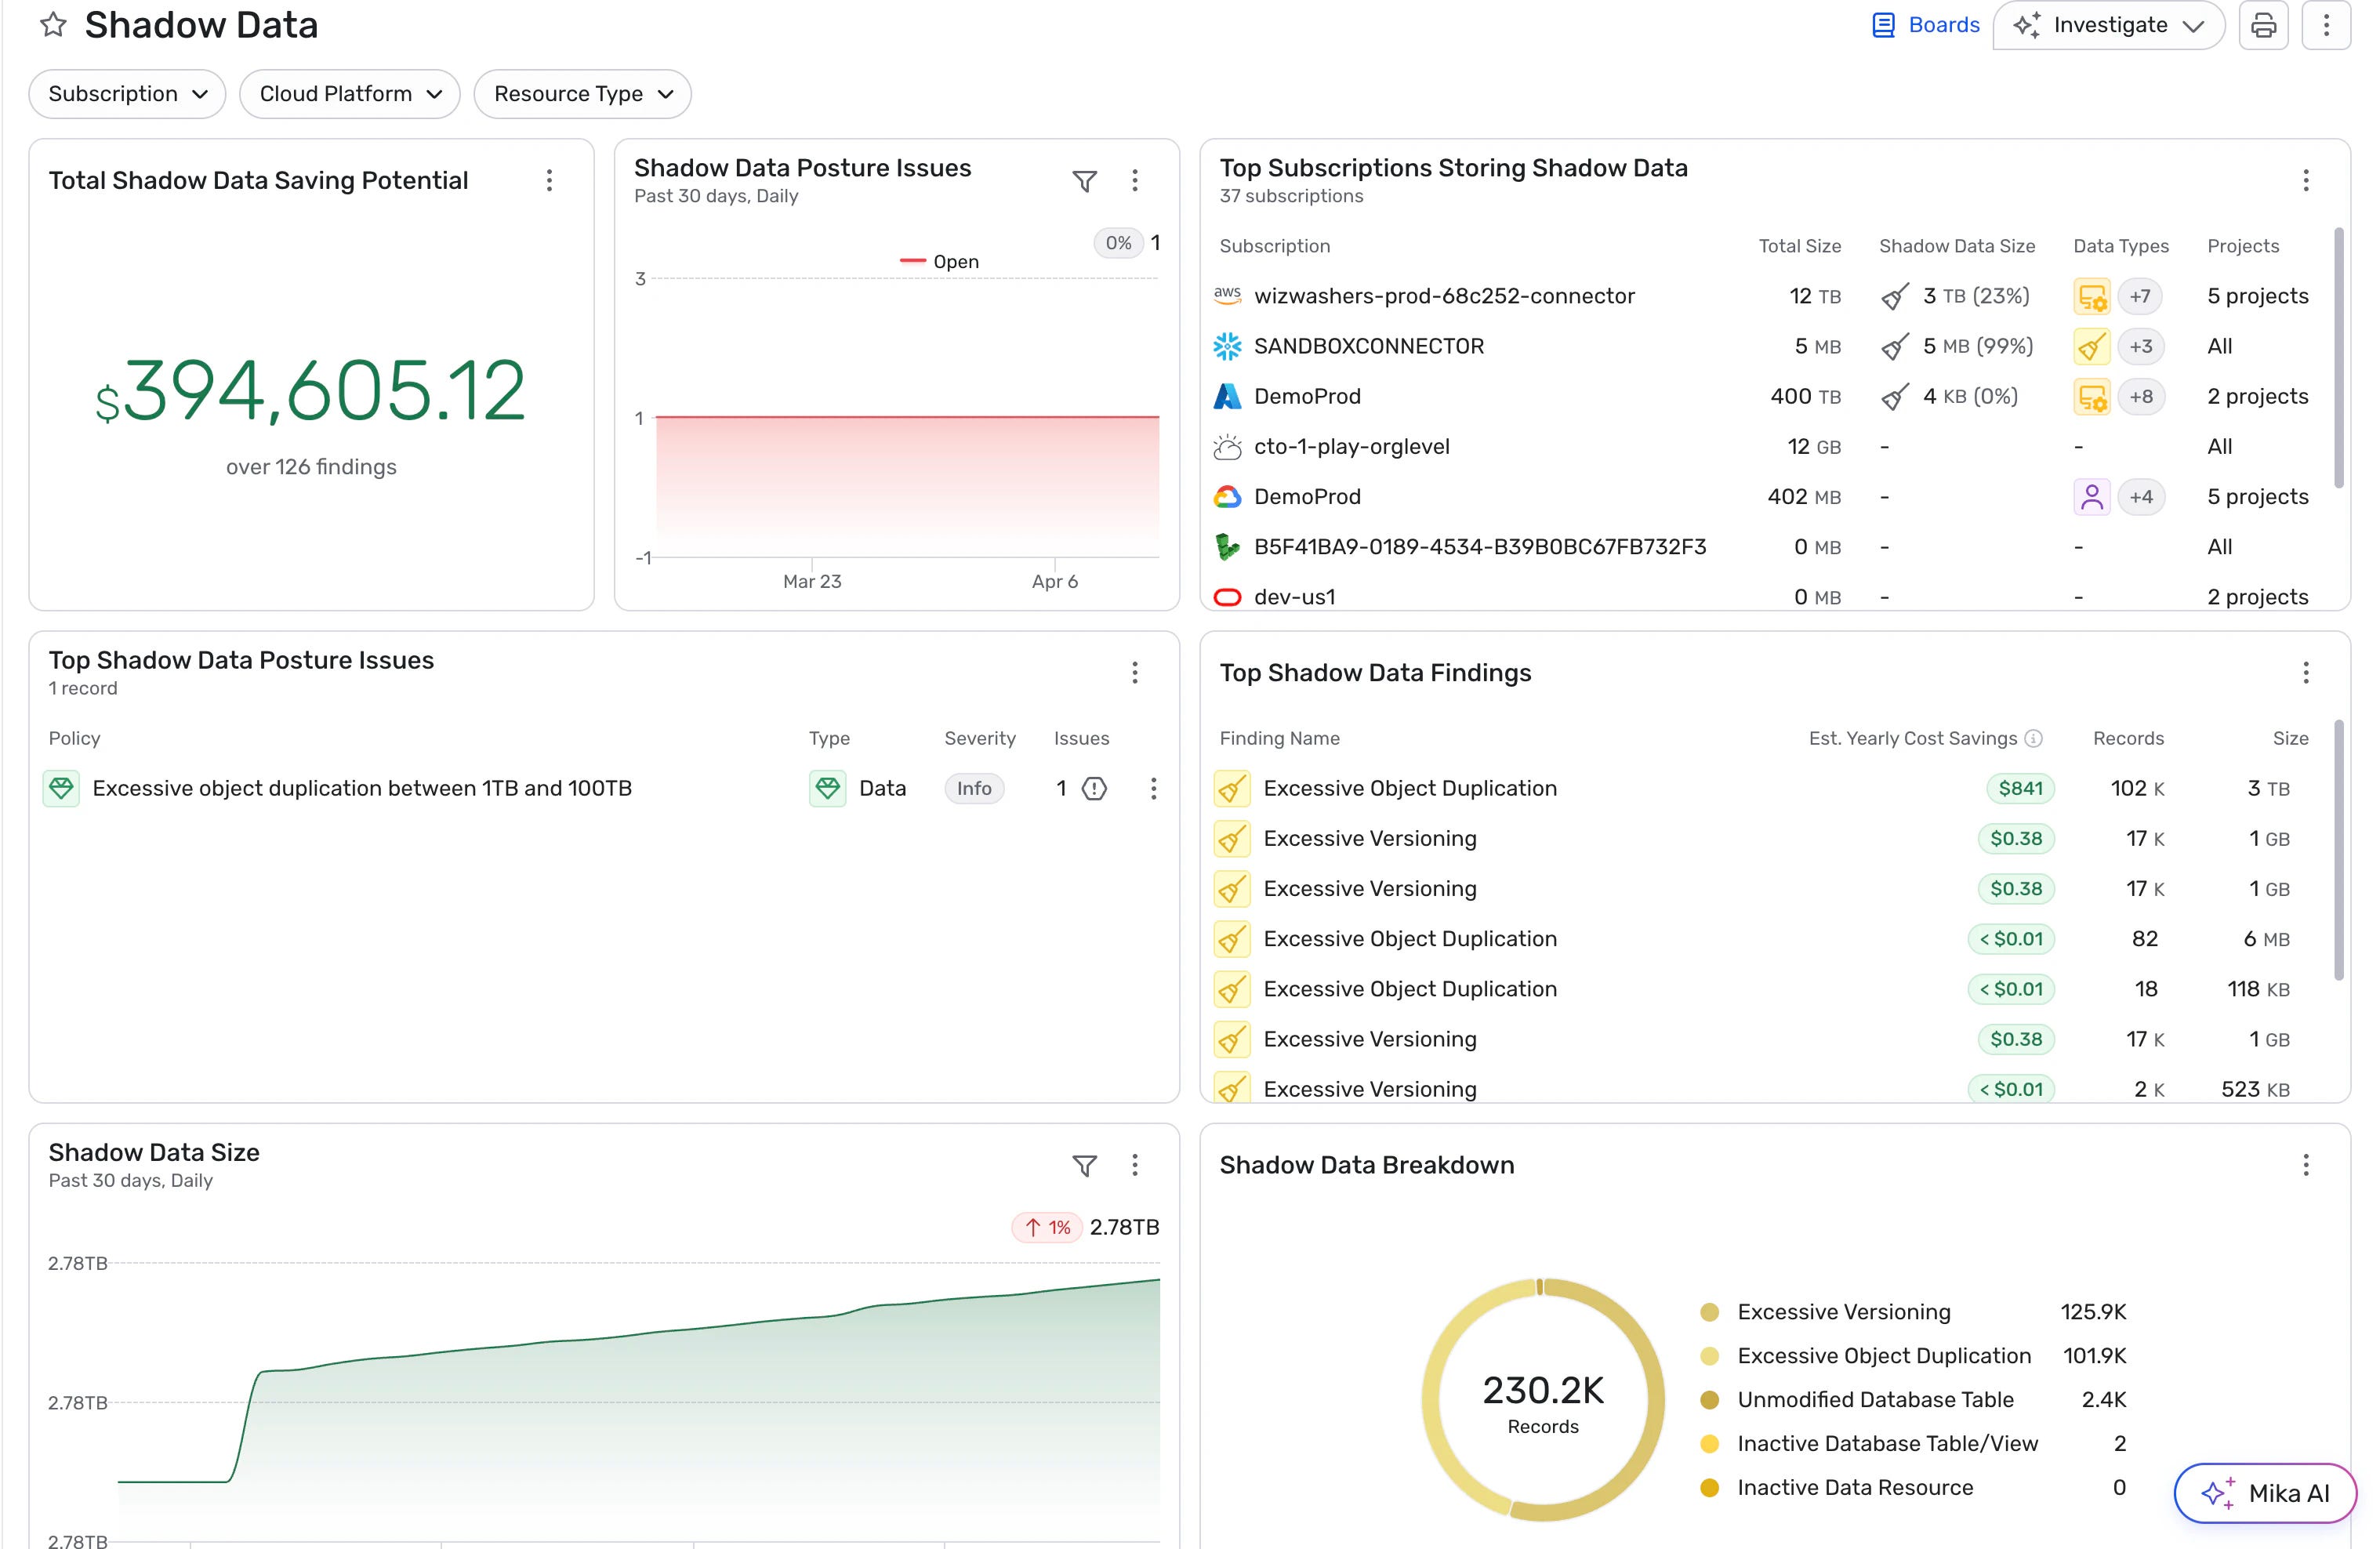Screen dimensions: 2380x1549
Task: Click info icon beside Est. Yearly Cost Savings
Action: pyautogui.click(x=2033, y=738)
